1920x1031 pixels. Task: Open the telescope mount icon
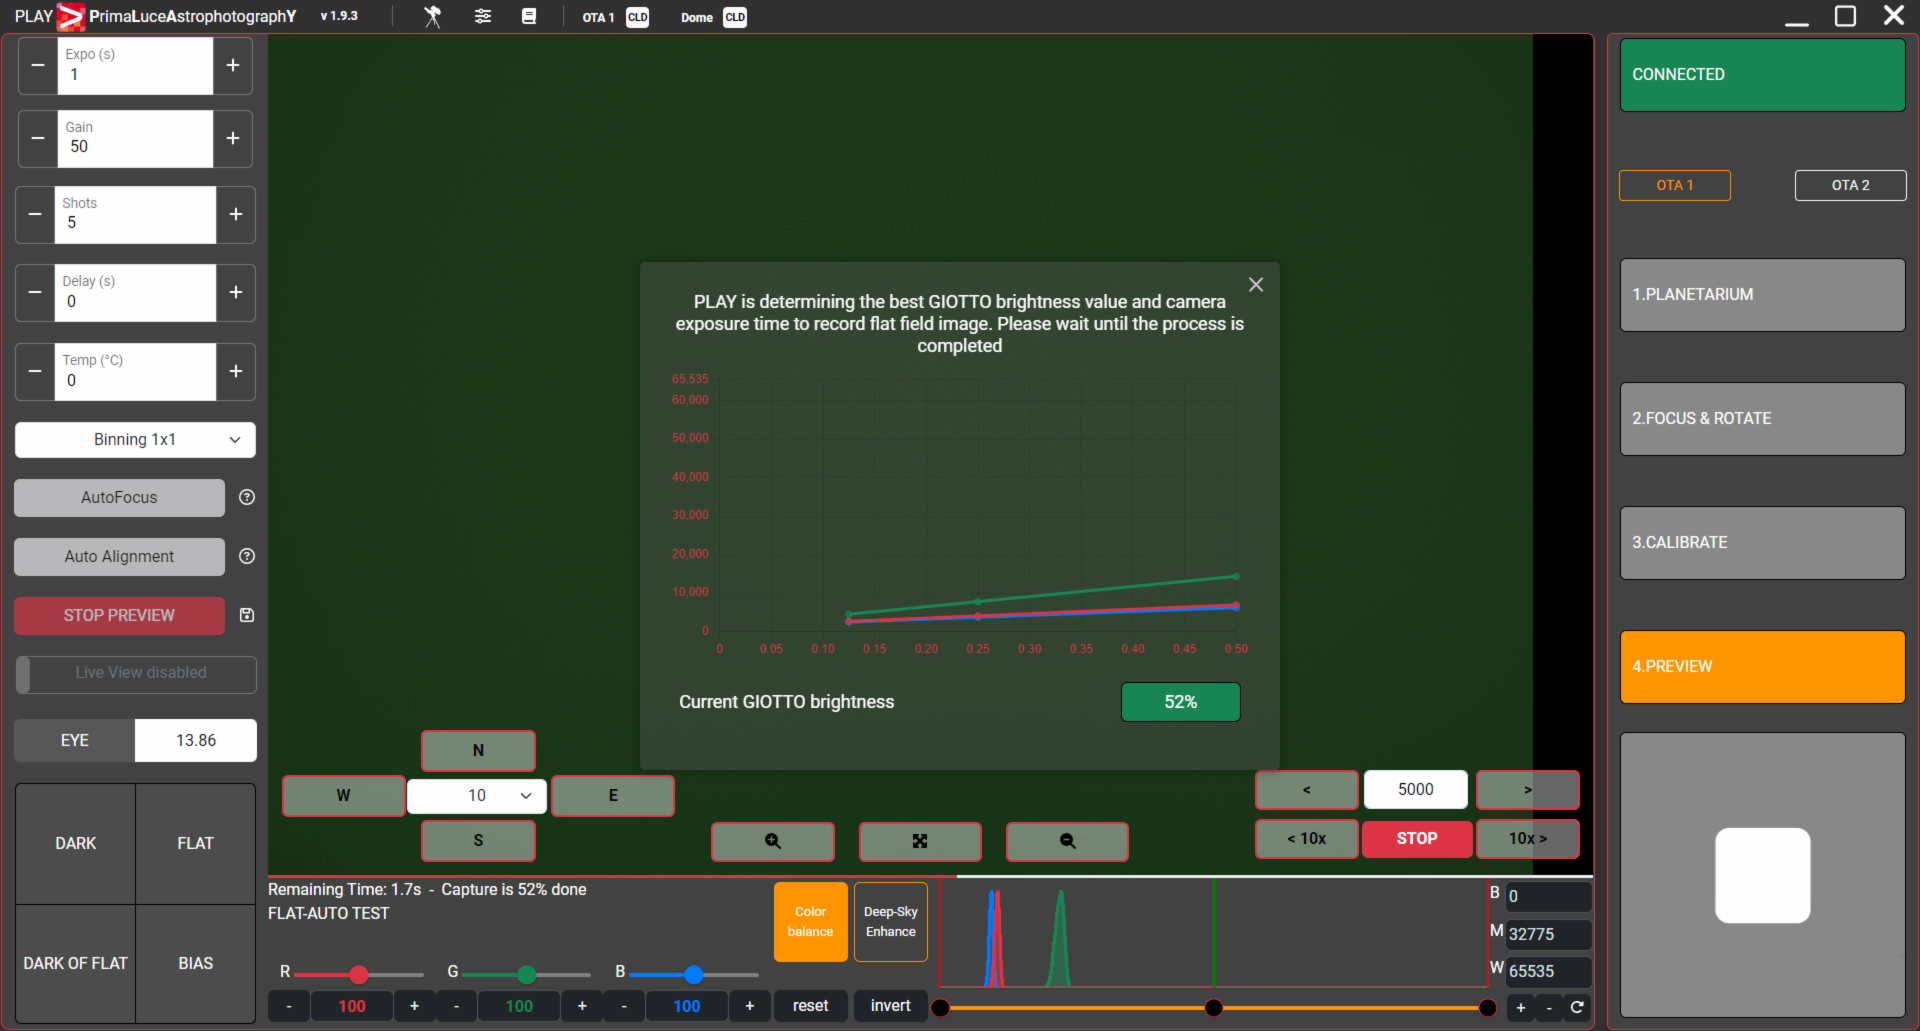click(x=432, y=17)
